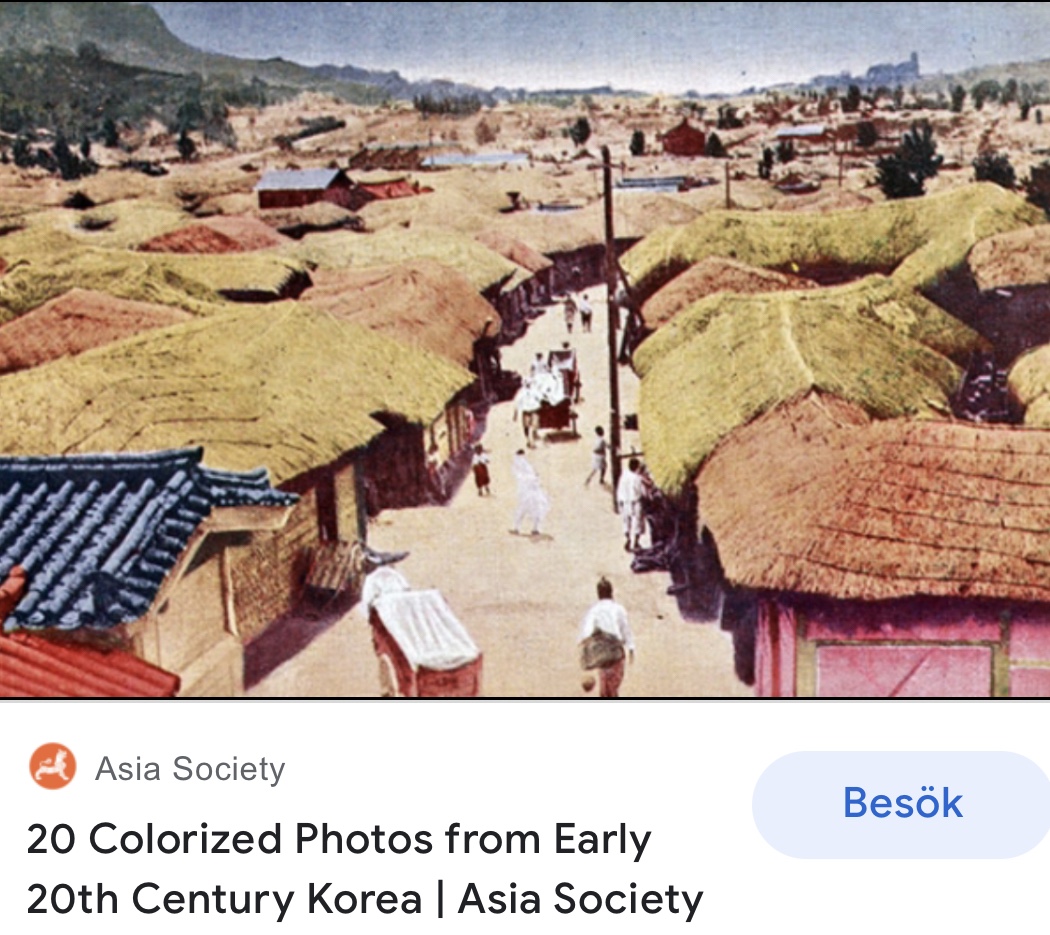The image size is (1050, 935).
Task: Click the rickshaw cart on the street
Action: (x=557, y=395)
